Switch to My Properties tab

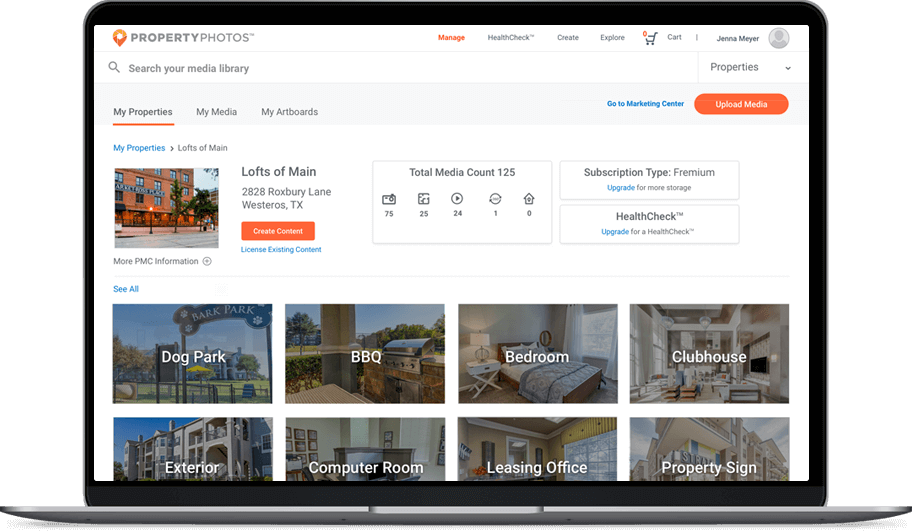click(143, 112)
